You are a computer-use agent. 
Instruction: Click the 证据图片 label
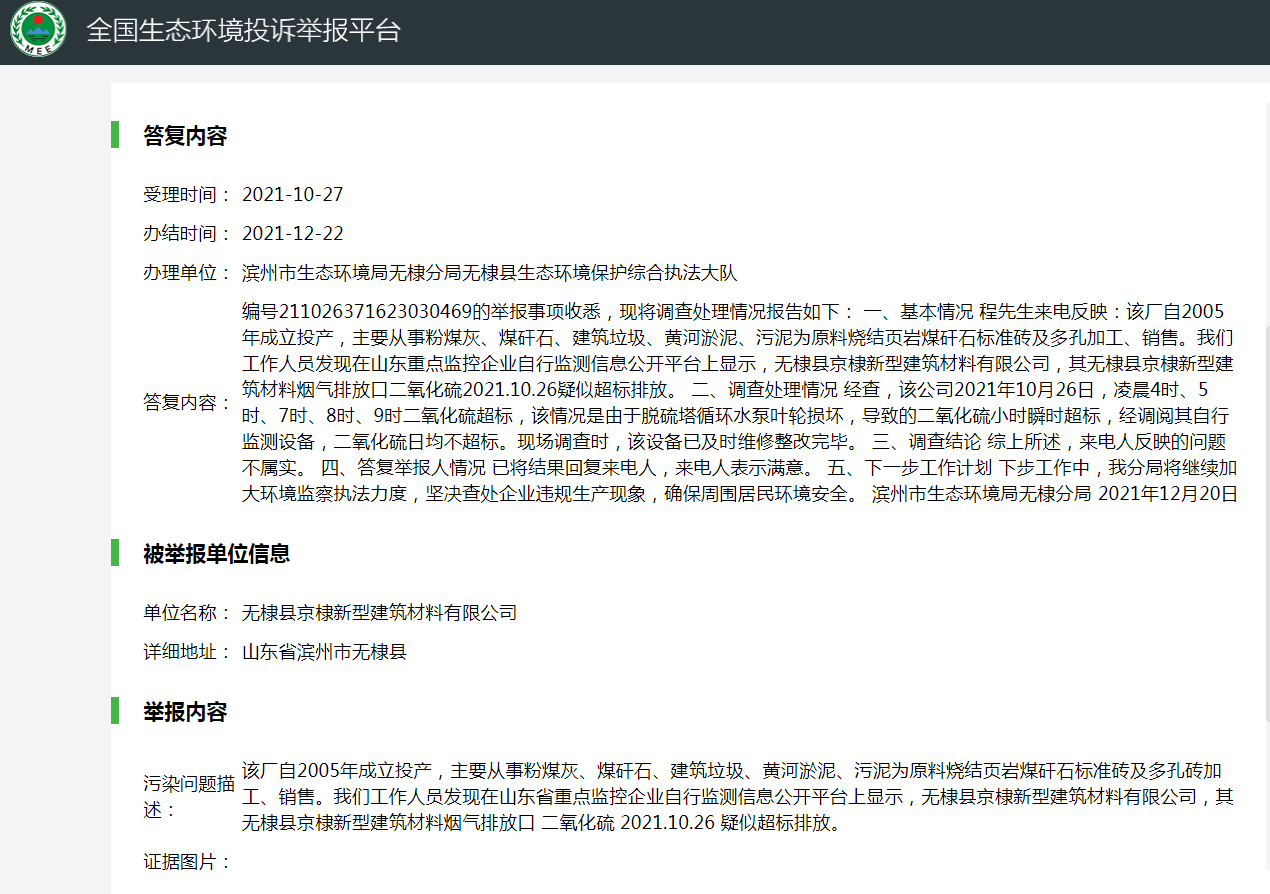coord(187,861)
